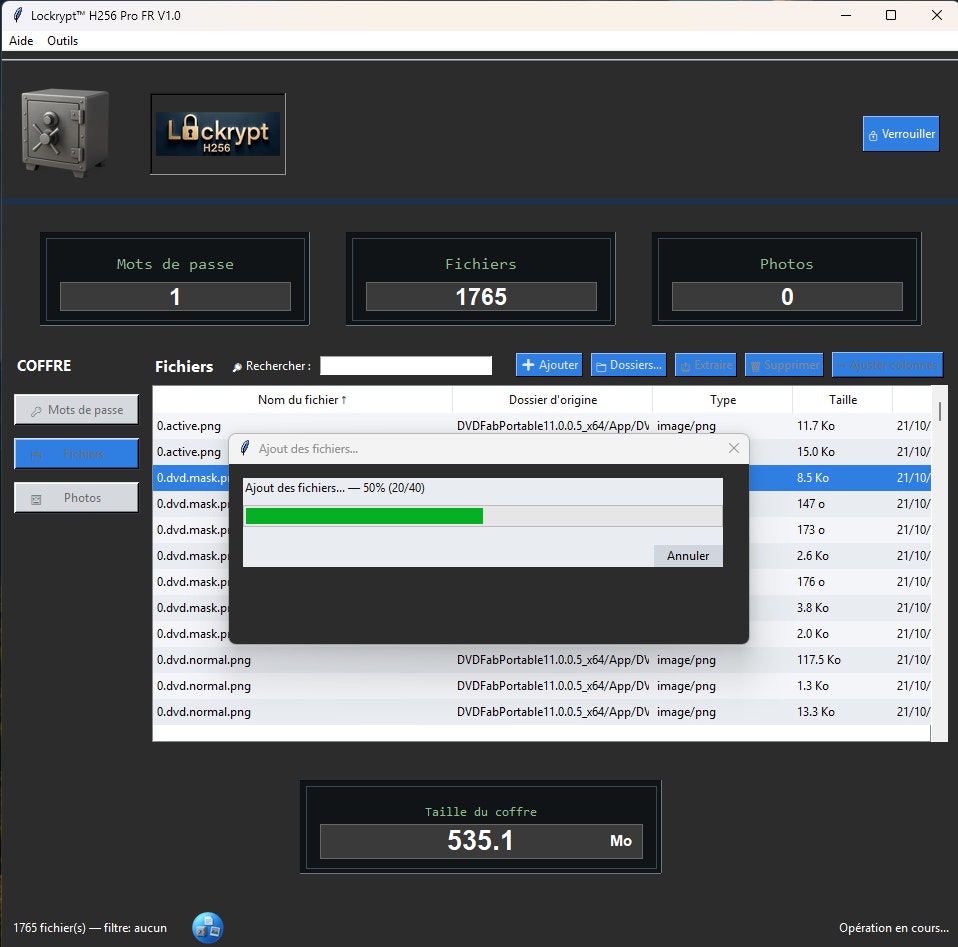Select the key icon on Mots de passe
This screenshot has width=958, height=947.
[x=37, y=410]
